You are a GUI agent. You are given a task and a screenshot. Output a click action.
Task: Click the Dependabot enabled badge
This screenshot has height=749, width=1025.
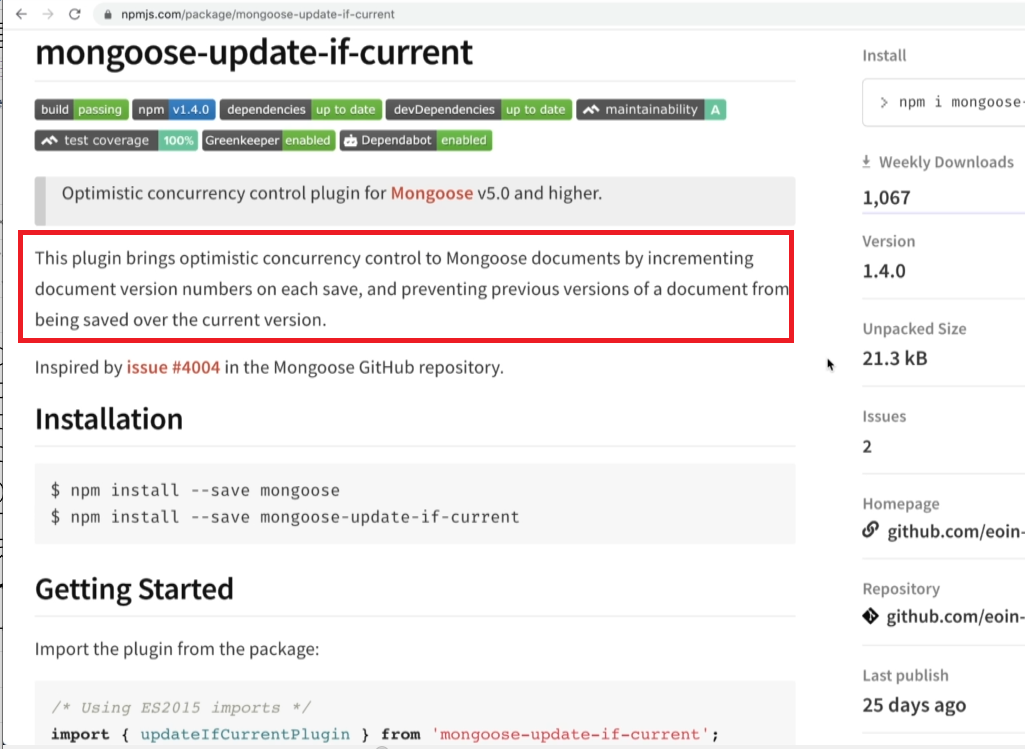coord(416,140)
